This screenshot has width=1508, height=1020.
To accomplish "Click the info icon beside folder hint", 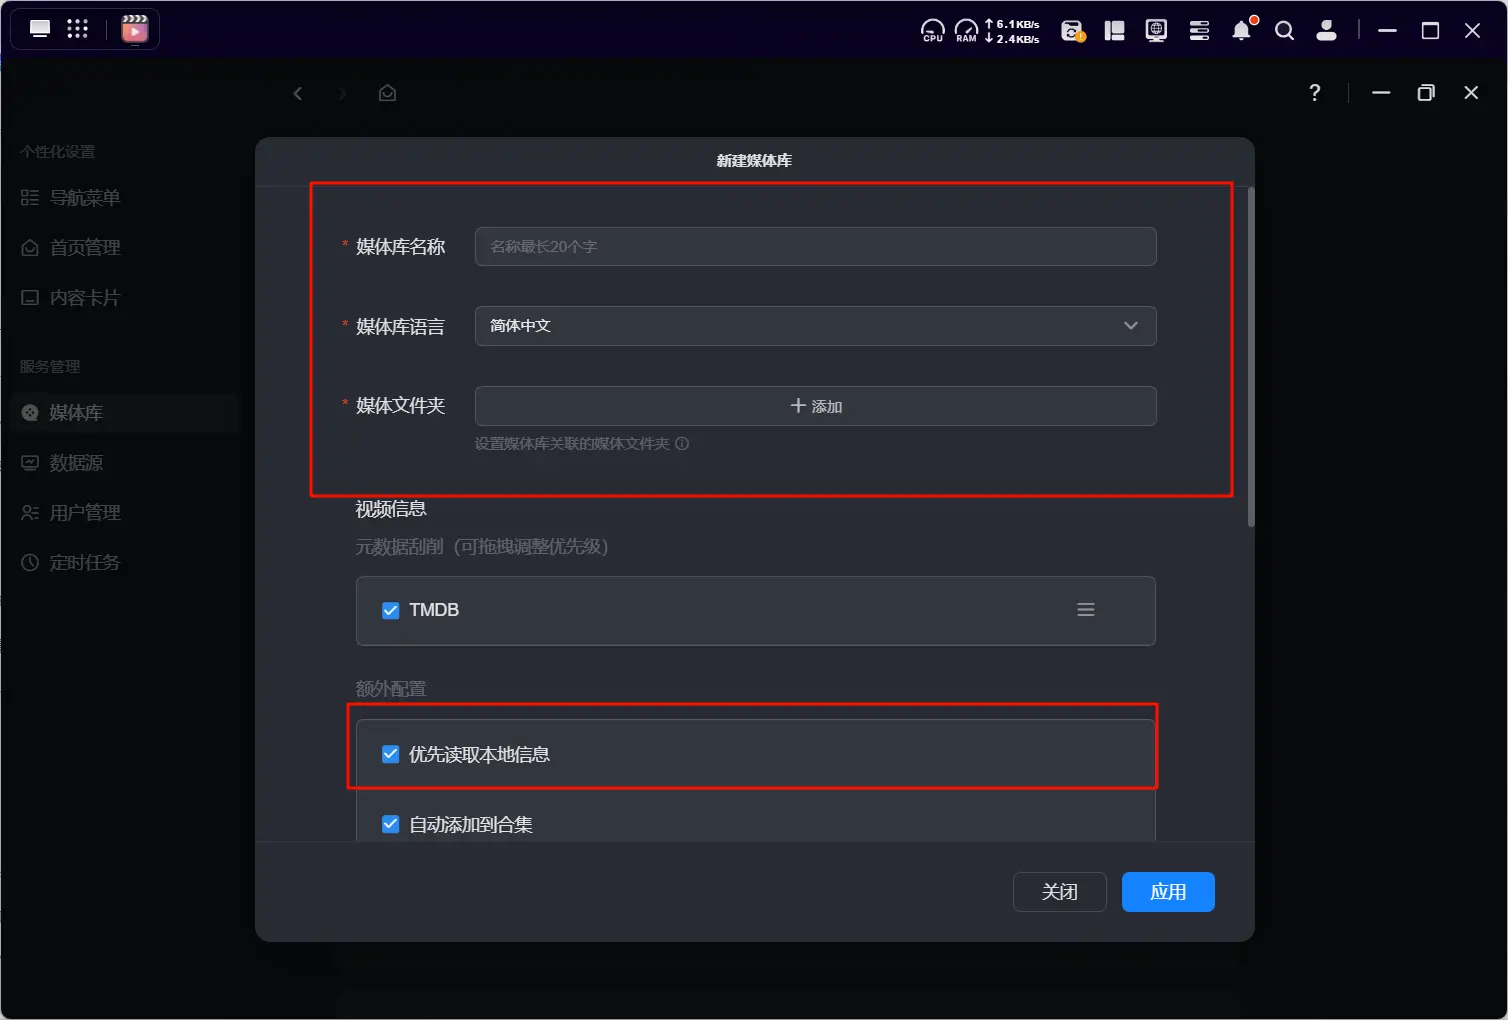I will (682, 444).
